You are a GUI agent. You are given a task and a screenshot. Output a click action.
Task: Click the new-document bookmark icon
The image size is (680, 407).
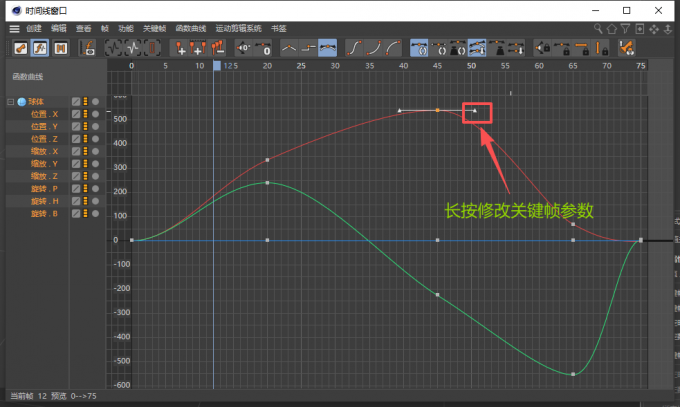[639, 29]
